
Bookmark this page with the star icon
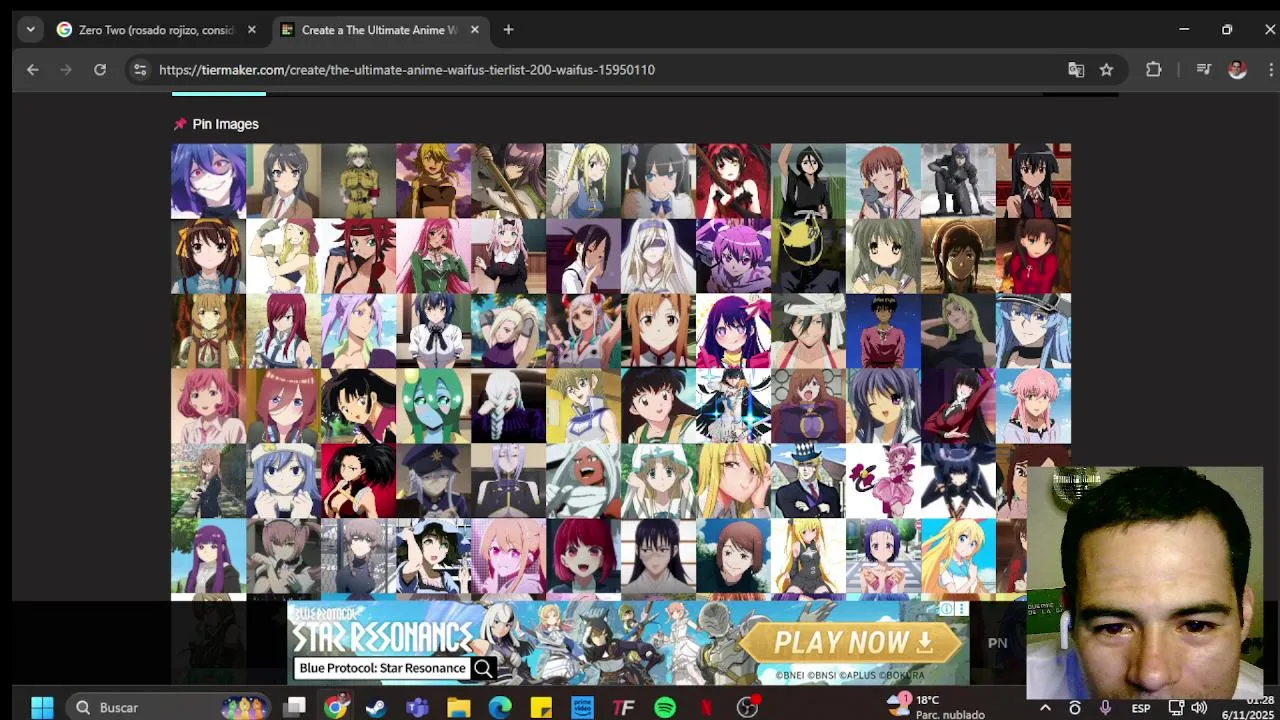1106,70
